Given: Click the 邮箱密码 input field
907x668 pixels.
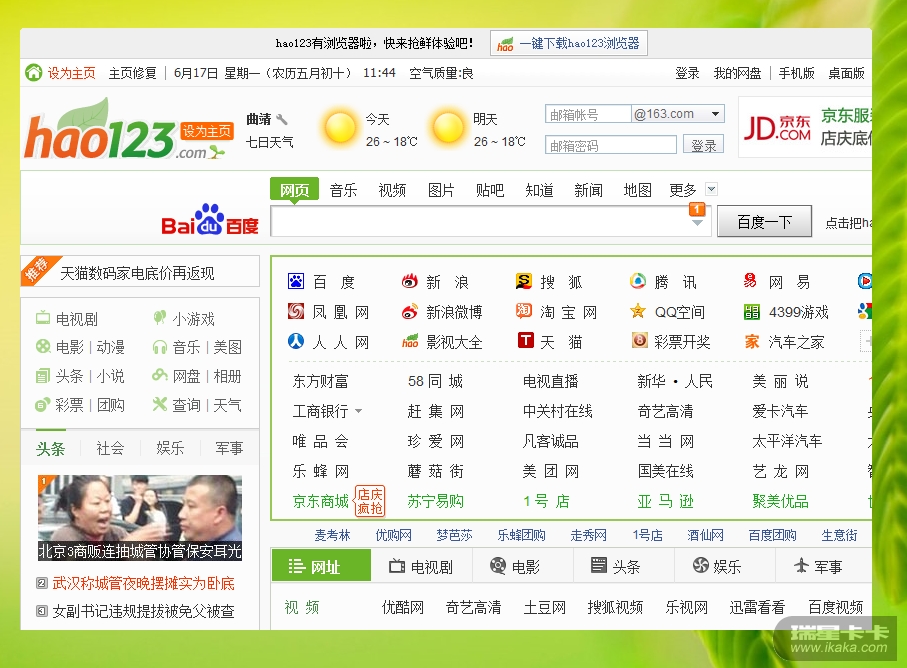Looking at the screenshot, I should pos(610,145).
